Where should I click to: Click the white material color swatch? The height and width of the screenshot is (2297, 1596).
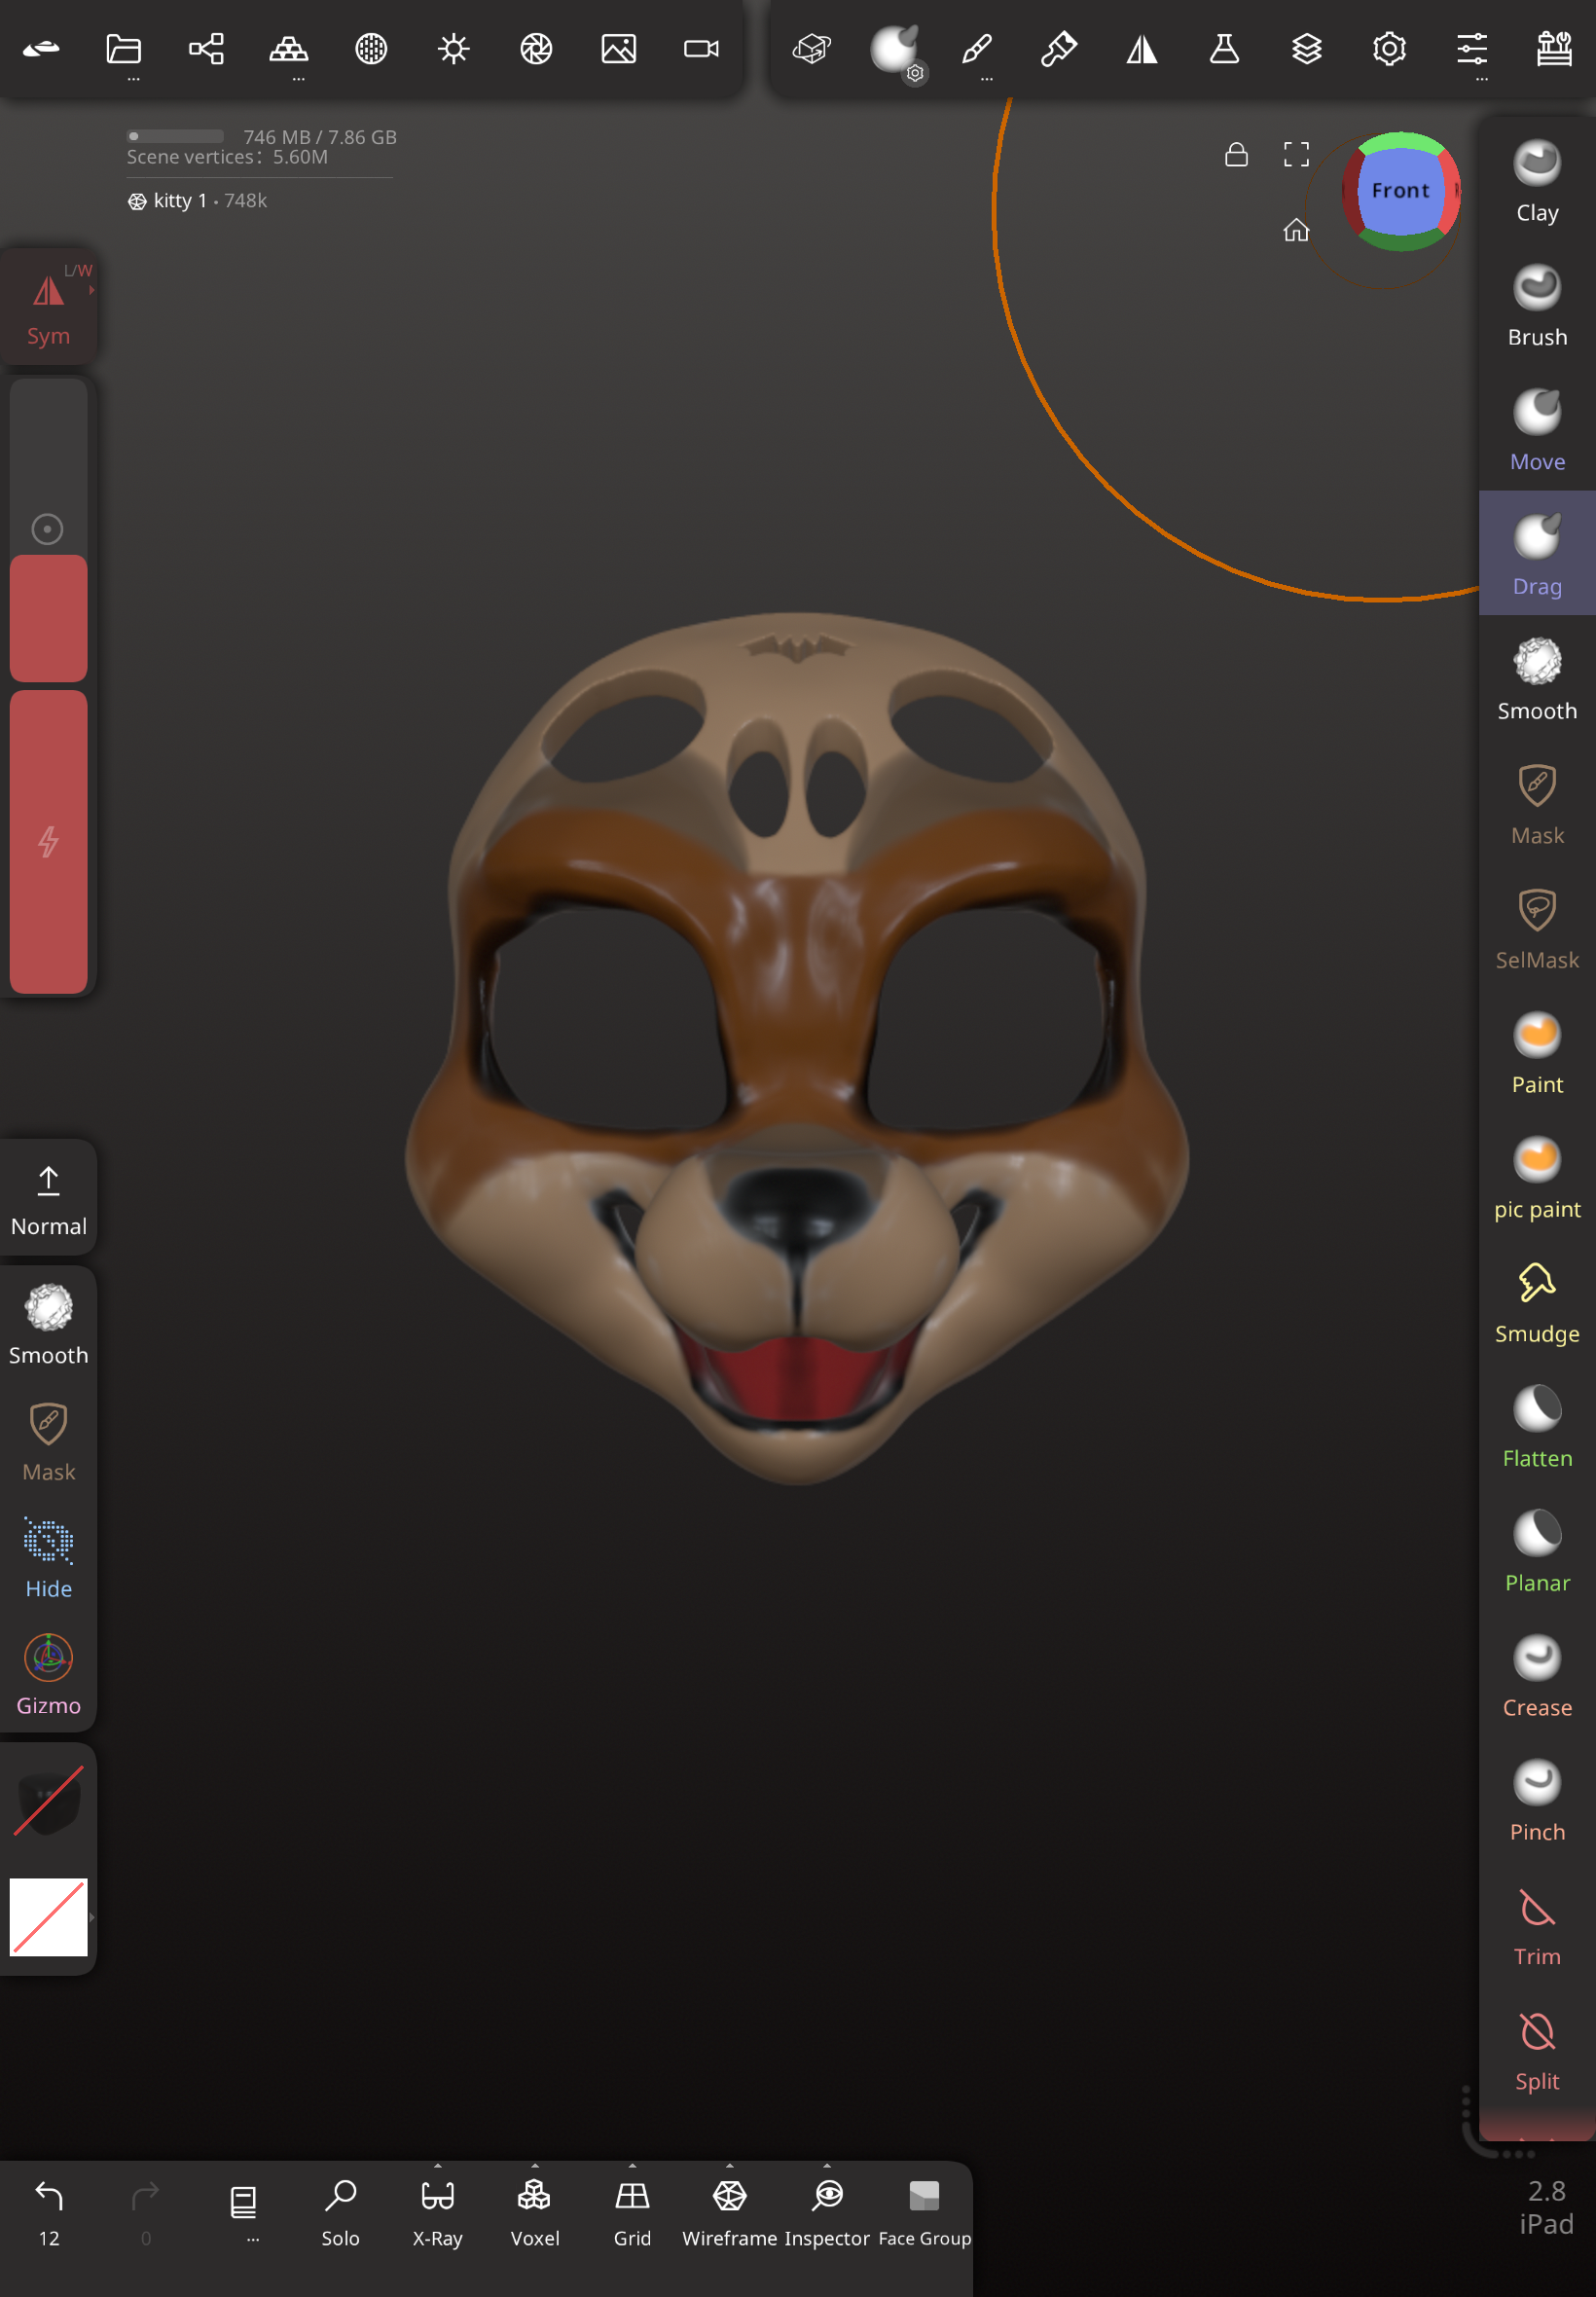[x=48, y=1917]
